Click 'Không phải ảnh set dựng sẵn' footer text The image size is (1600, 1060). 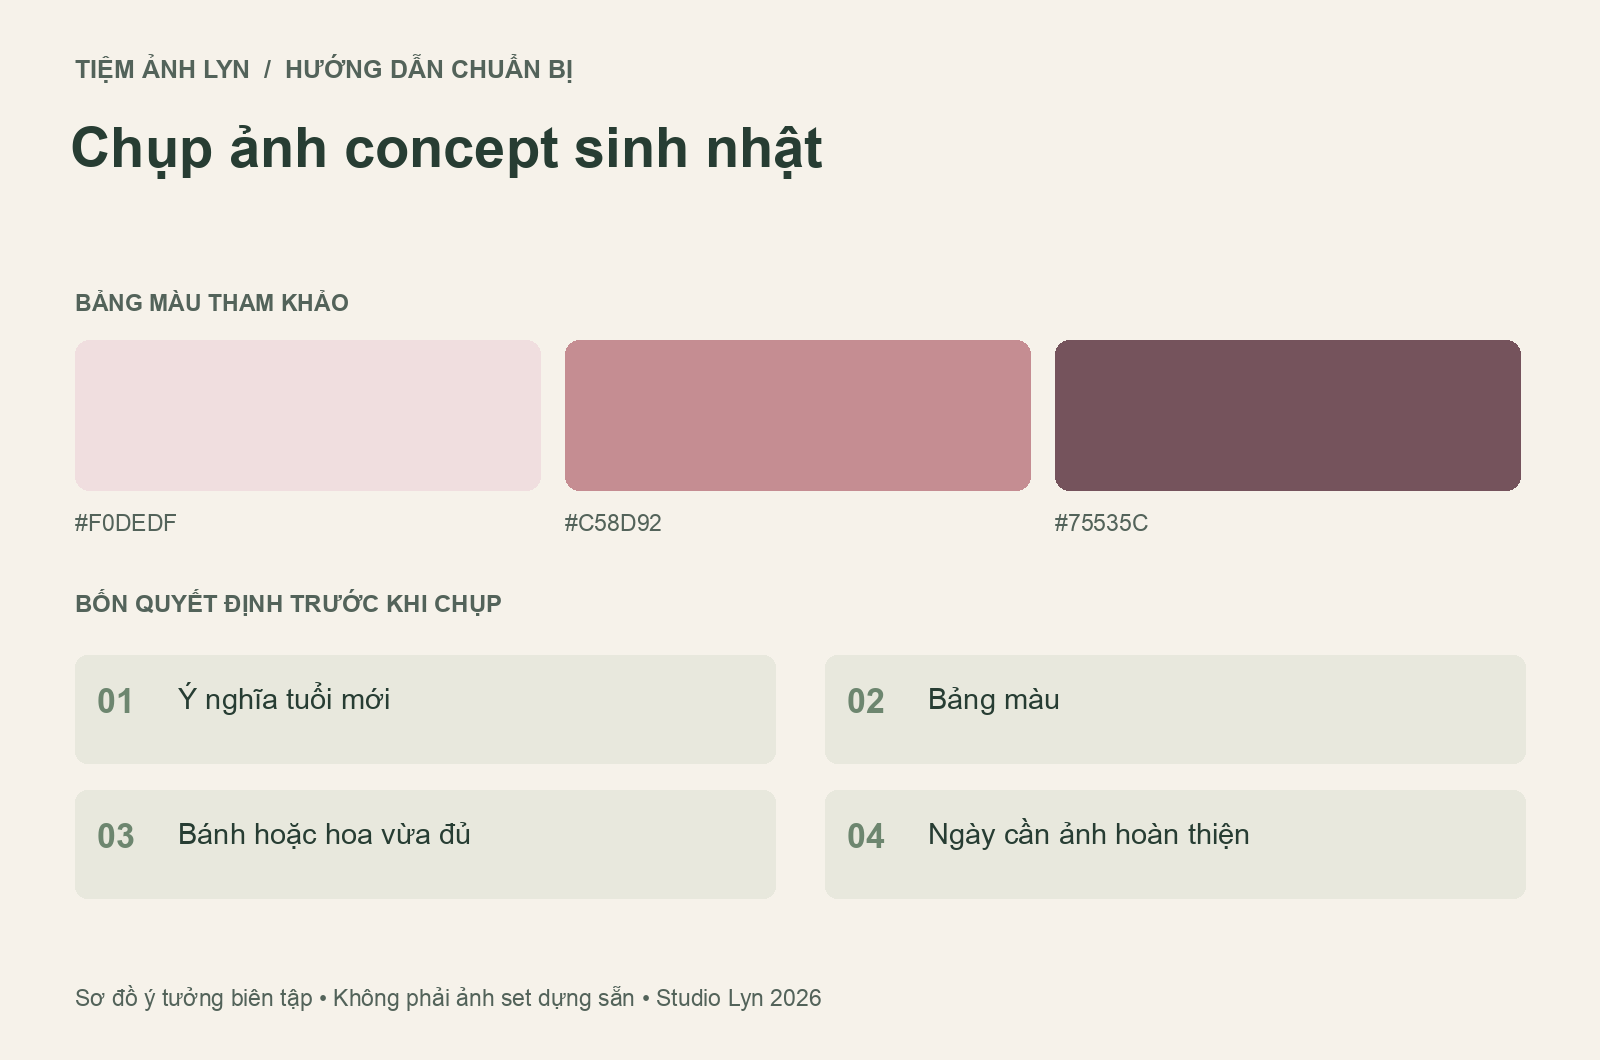(484, 998)
